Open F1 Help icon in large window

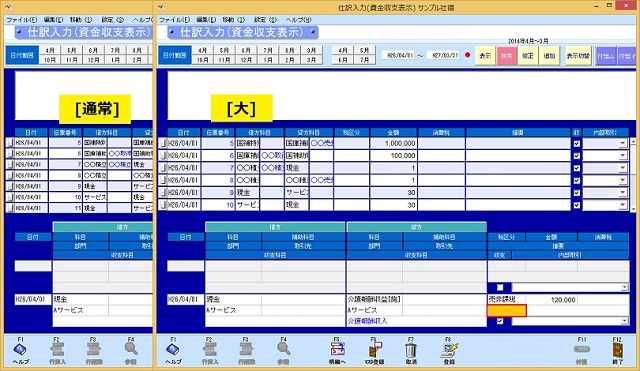click(x=173, y=349)
